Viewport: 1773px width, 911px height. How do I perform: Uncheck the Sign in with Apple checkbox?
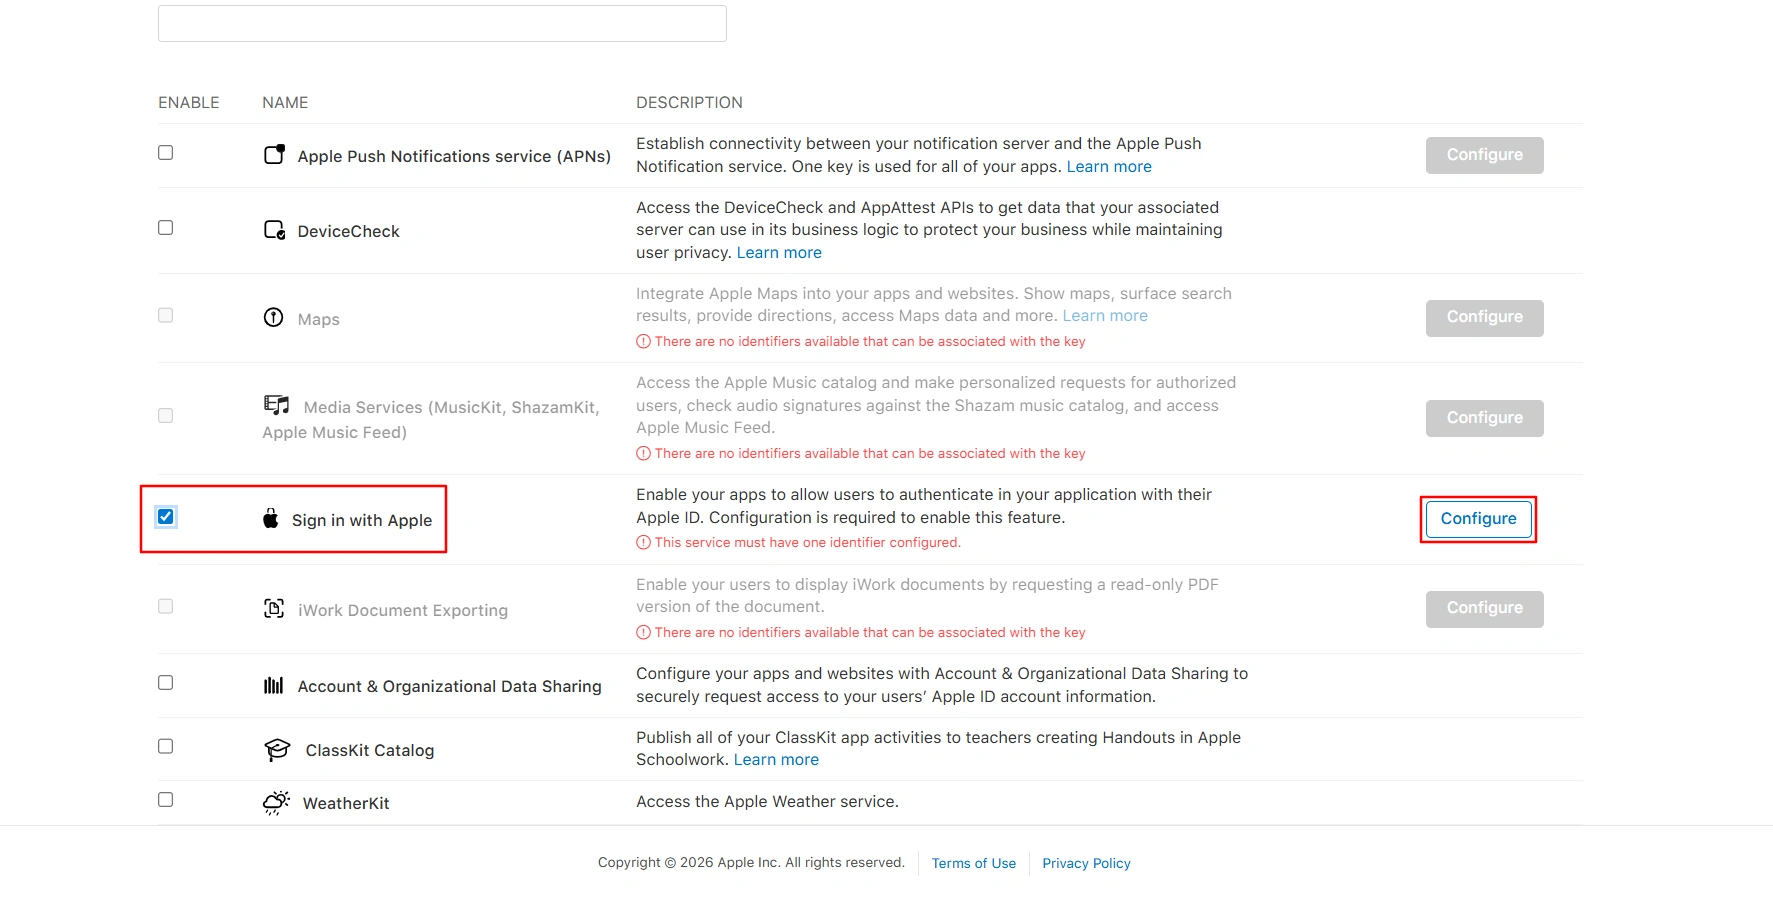pos(166,517)
